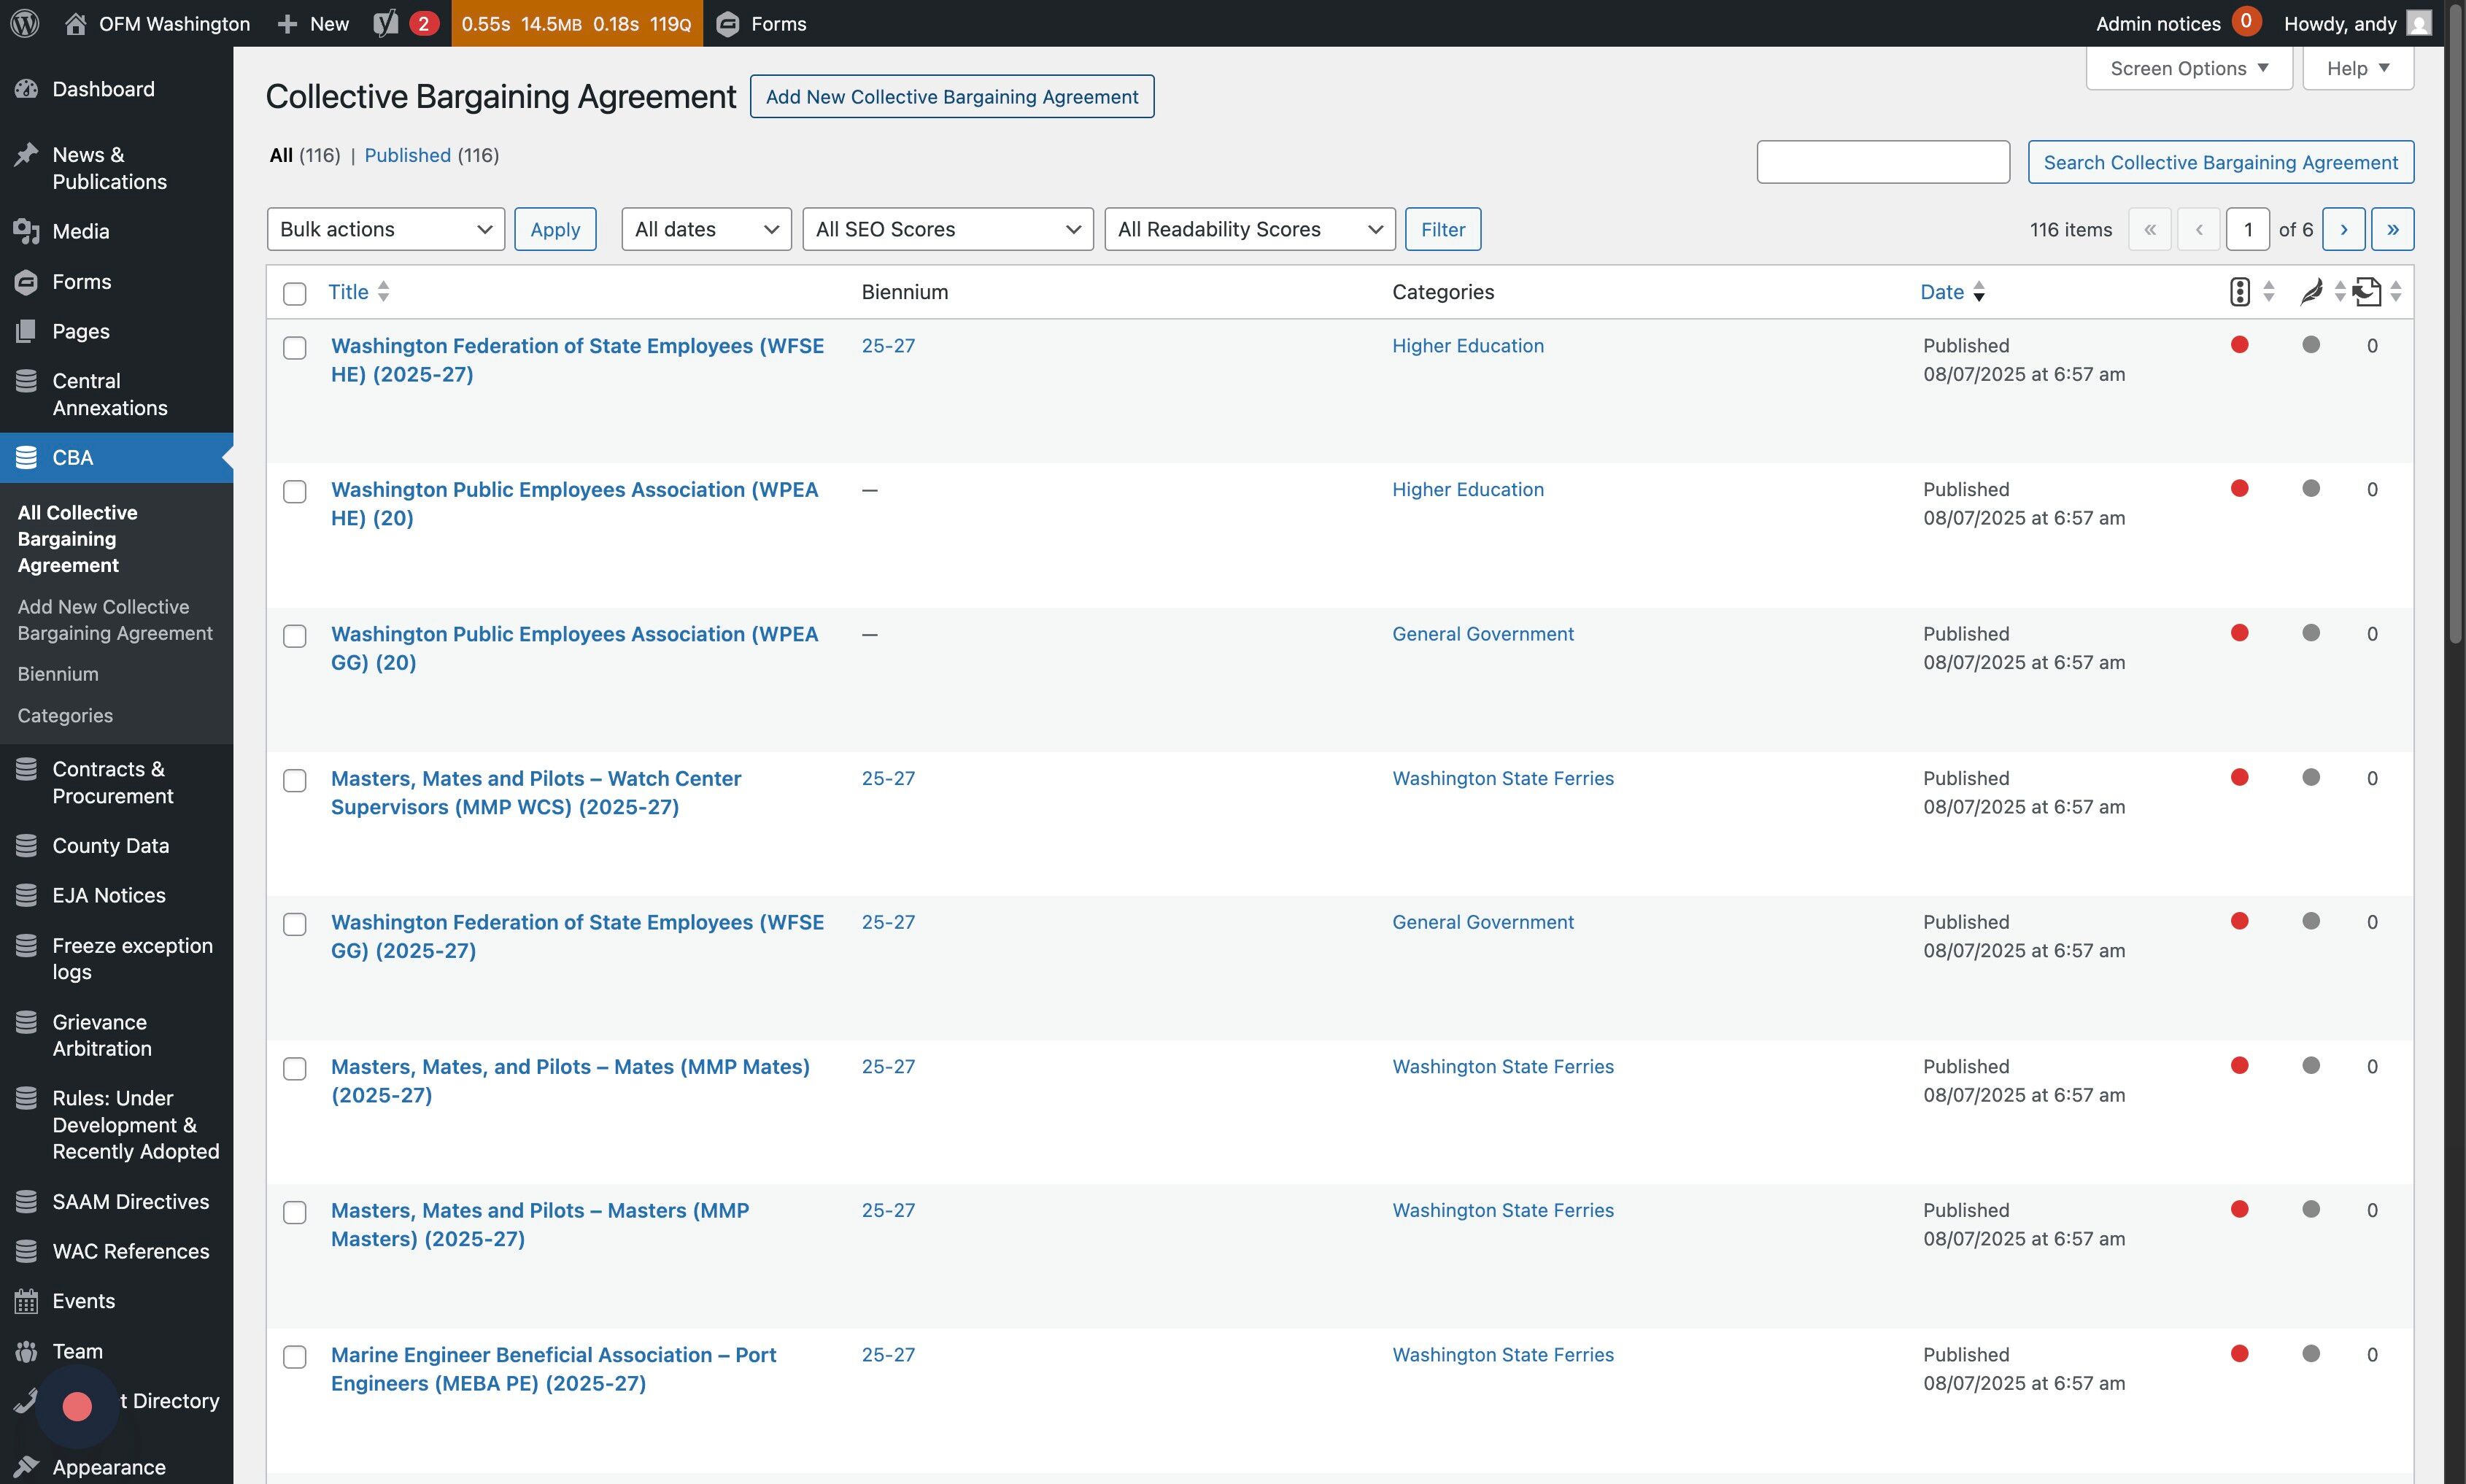The width and height of the screenshot is (2466, 1484).
Task: Open the Bulk actions dropdown
Action: [385, 229]
